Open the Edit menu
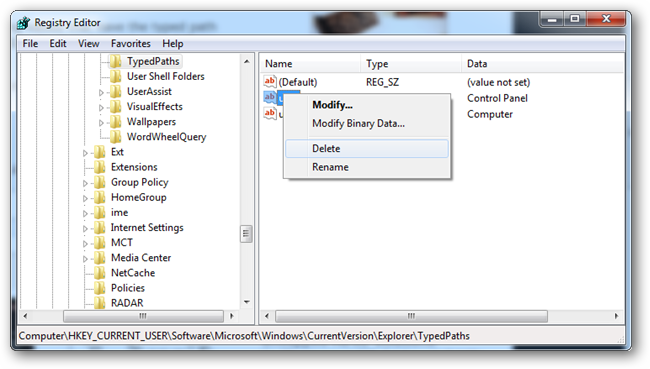The height and width of the screenshot is (369, 650). [58, 44]
